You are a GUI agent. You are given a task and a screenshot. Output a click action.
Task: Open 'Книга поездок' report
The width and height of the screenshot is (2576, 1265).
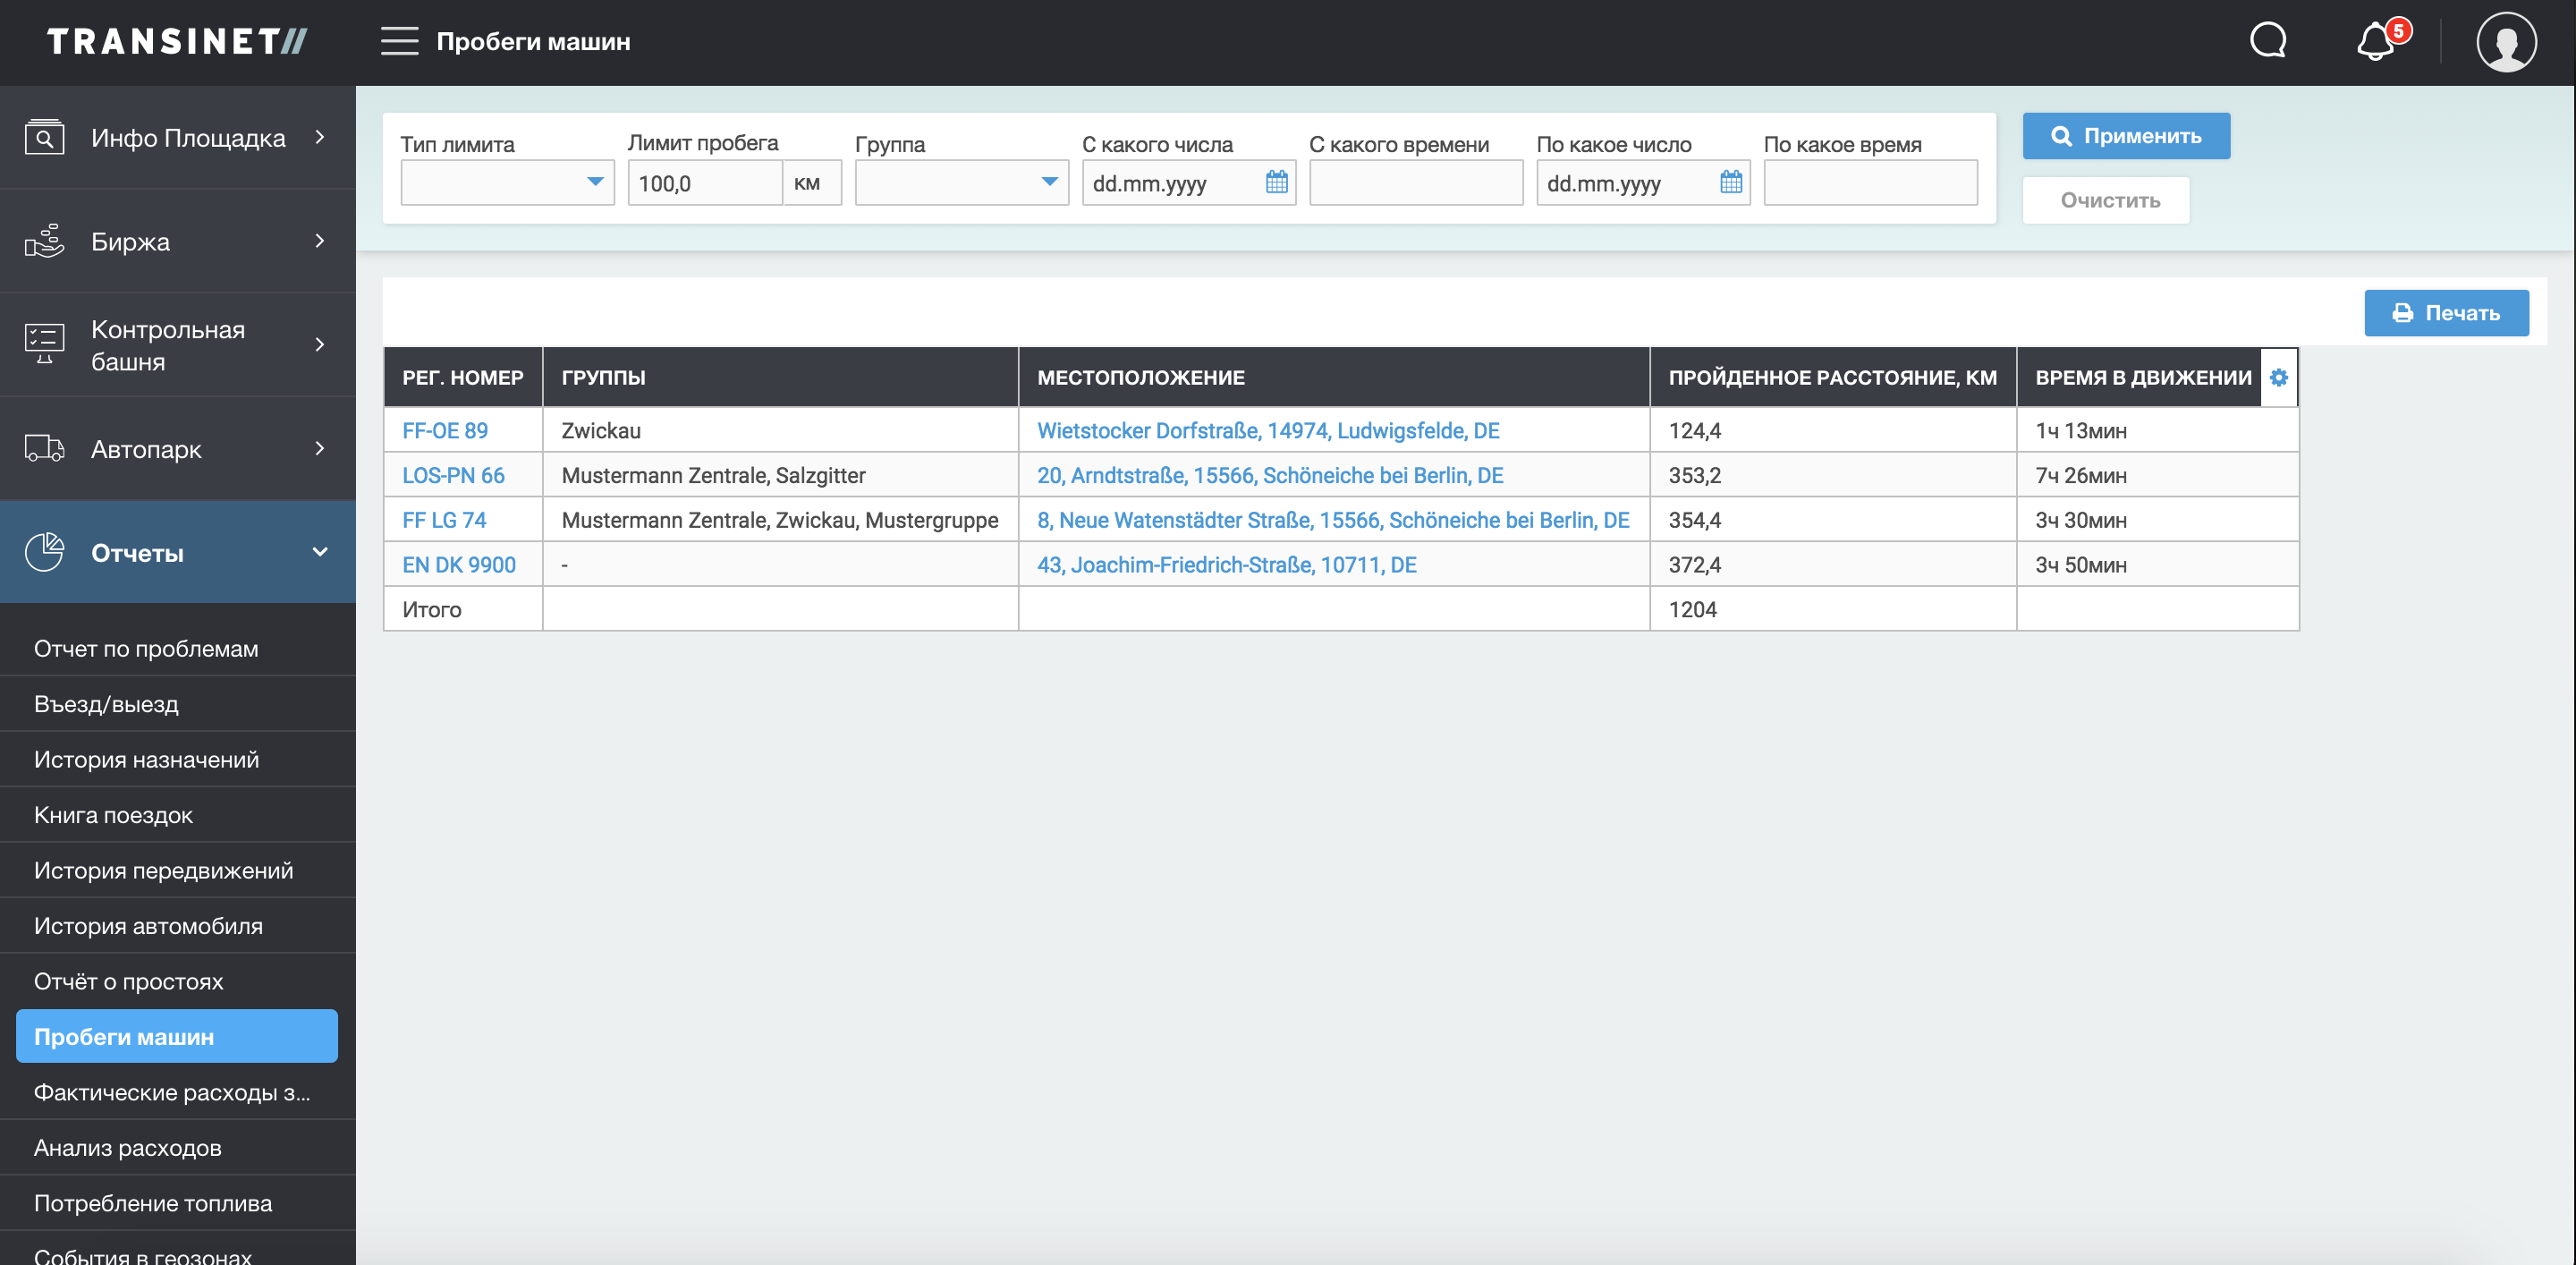113,814
